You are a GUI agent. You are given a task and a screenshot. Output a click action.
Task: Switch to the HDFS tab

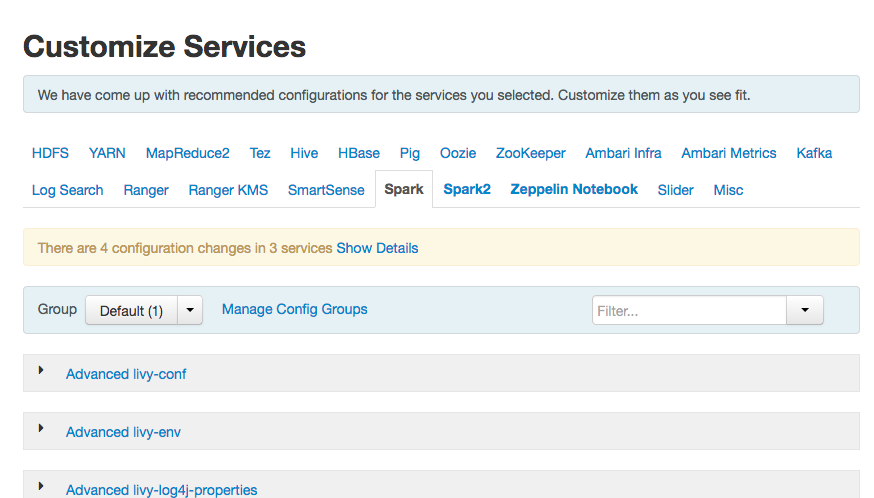50,153
